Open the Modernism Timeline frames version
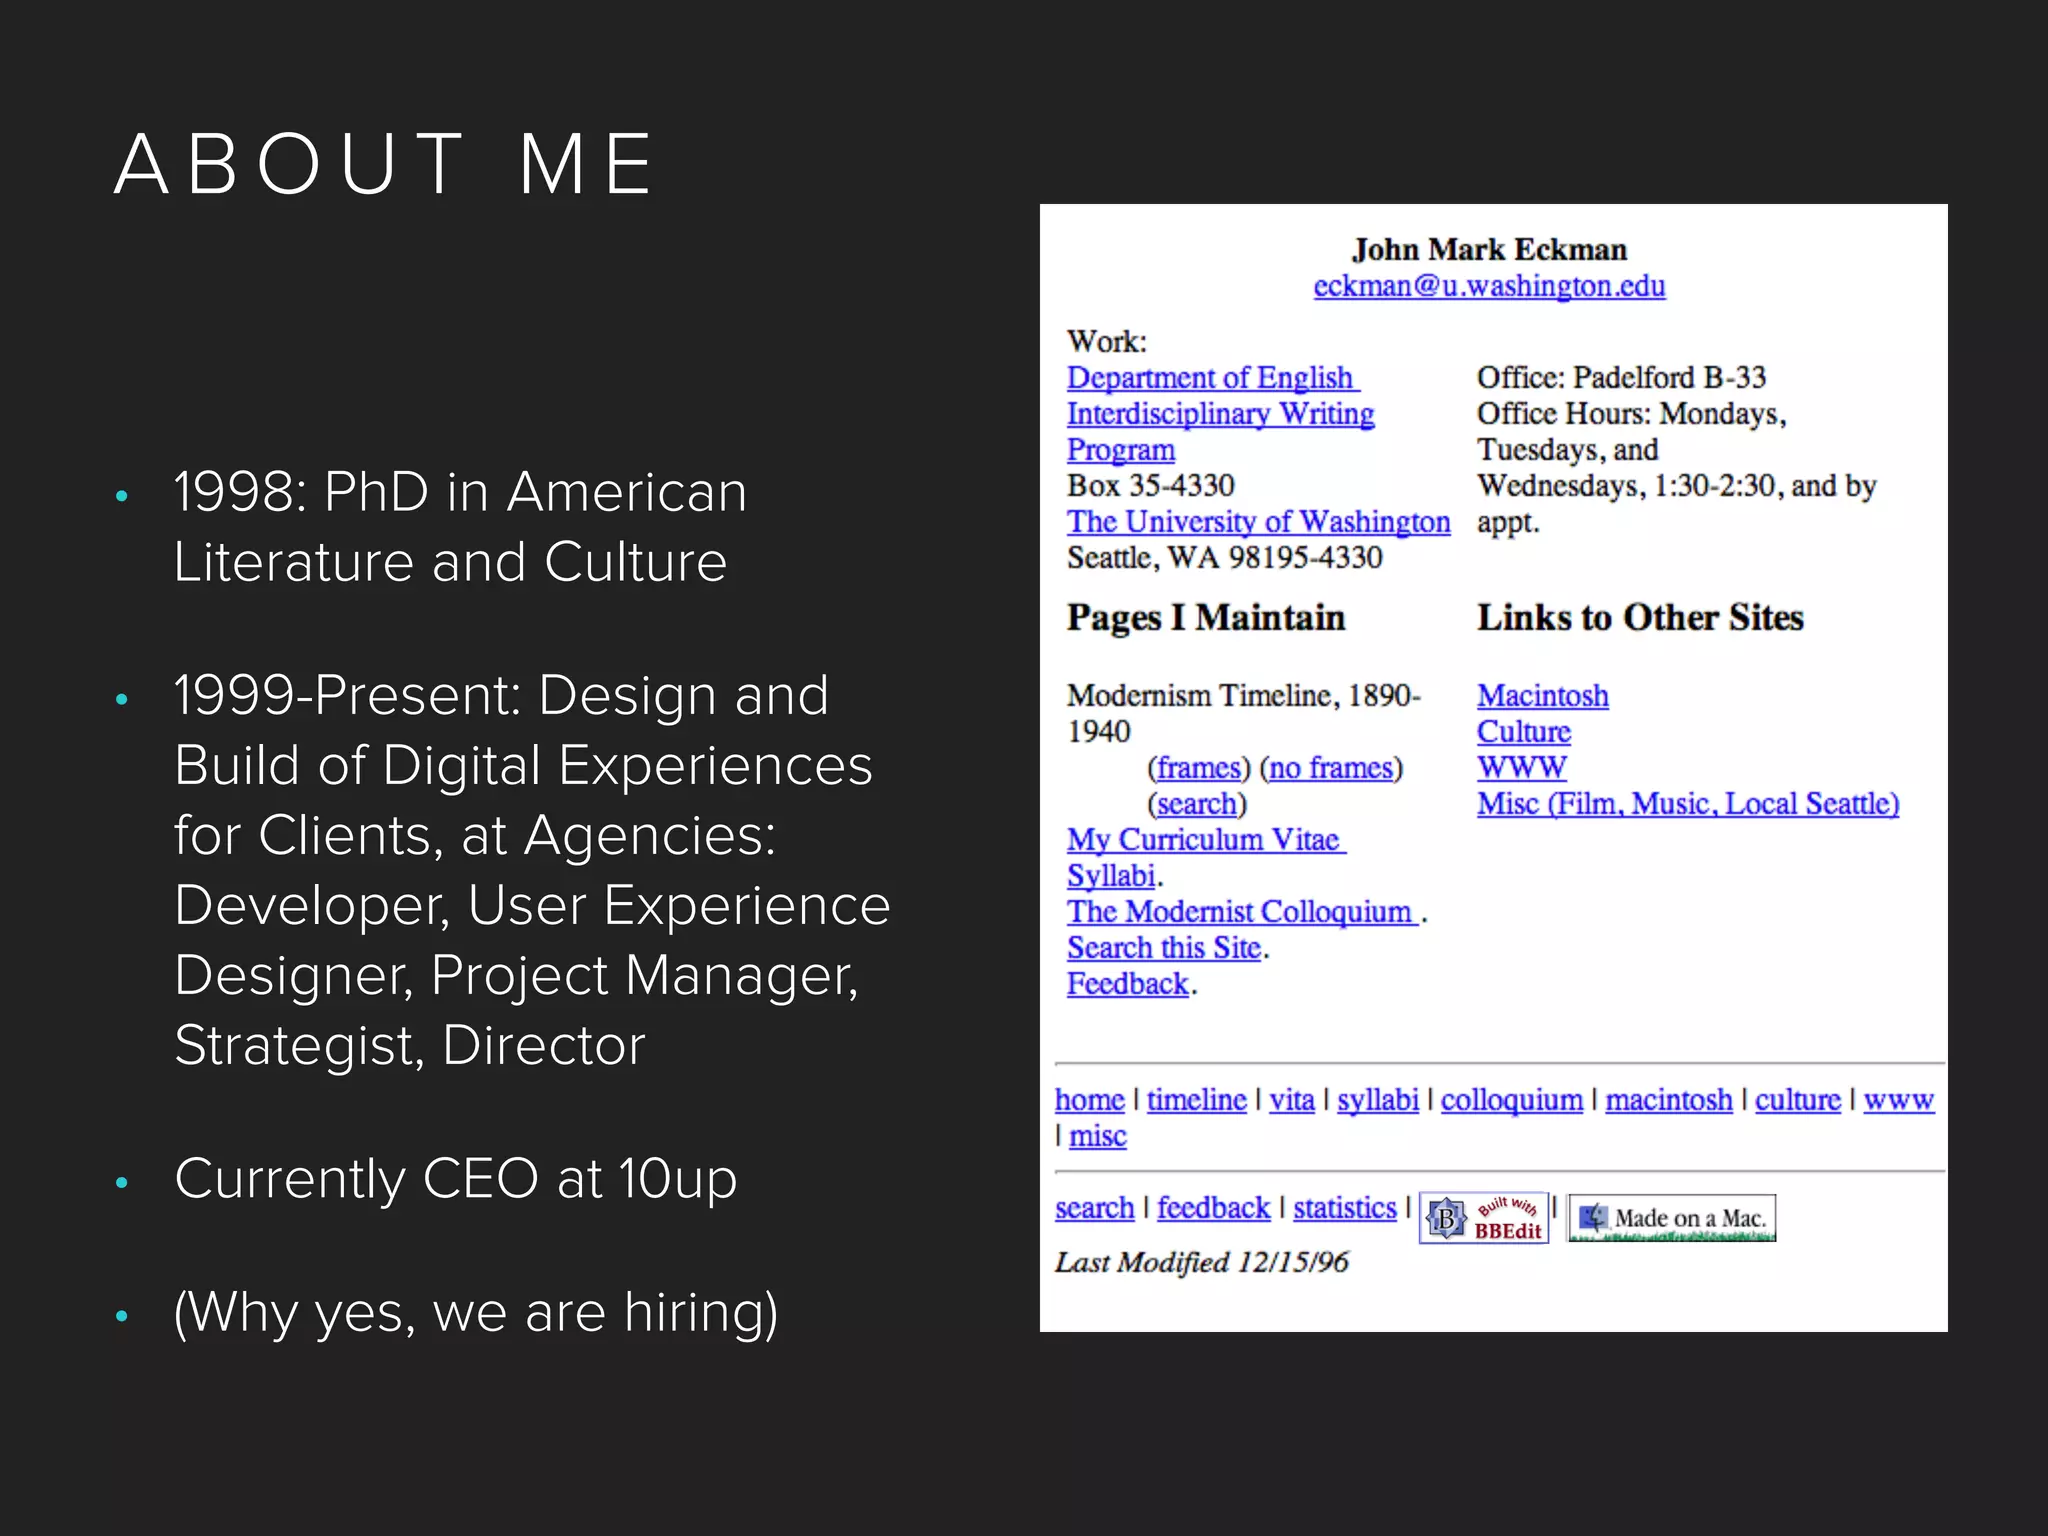The image size is (2048, 1536). click(1198, 768)
